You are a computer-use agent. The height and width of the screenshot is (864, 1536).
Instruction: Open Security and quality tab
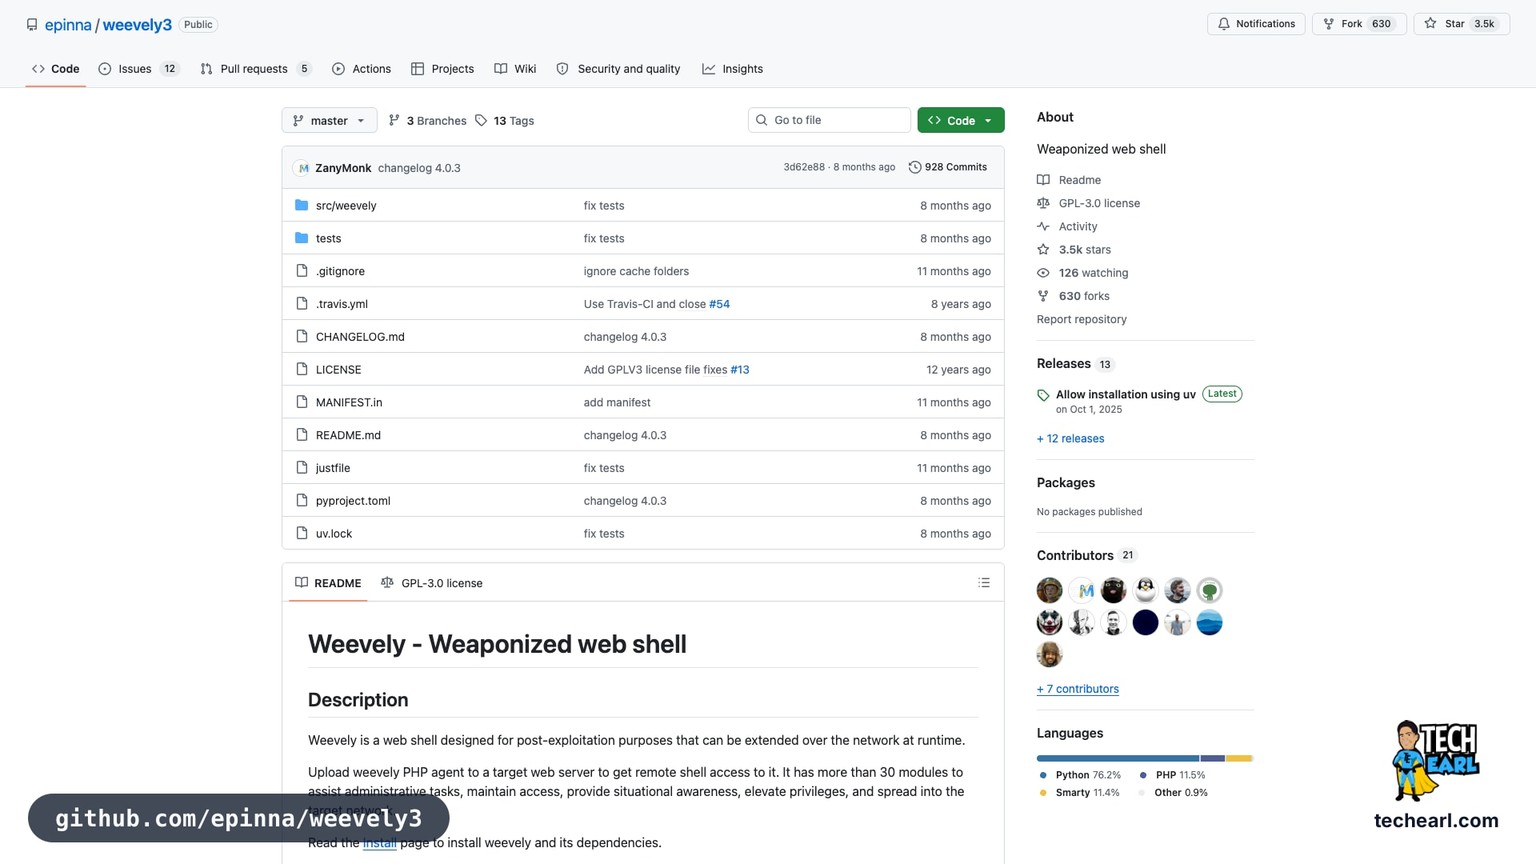point(618,69)
